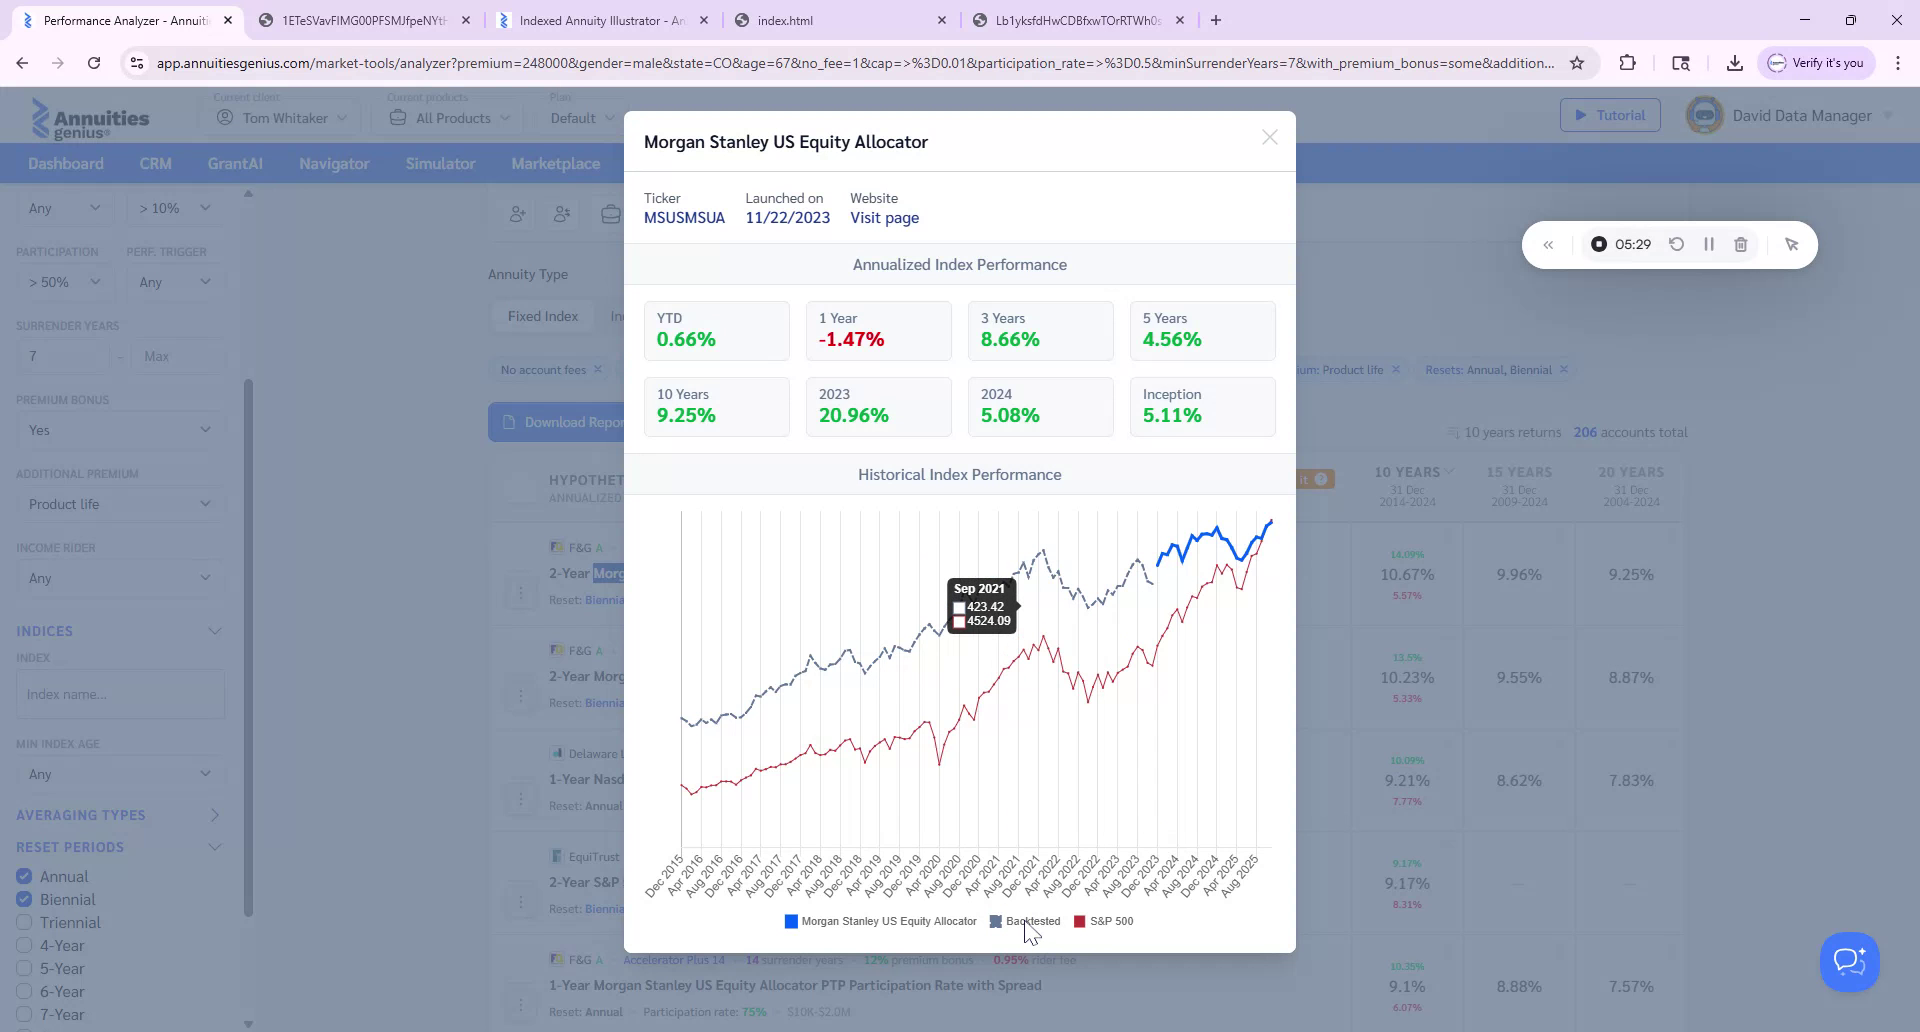Restart the recording with the undo icon
1920x1032 pixels.
pyautogui.click(x=1677, y=245)
